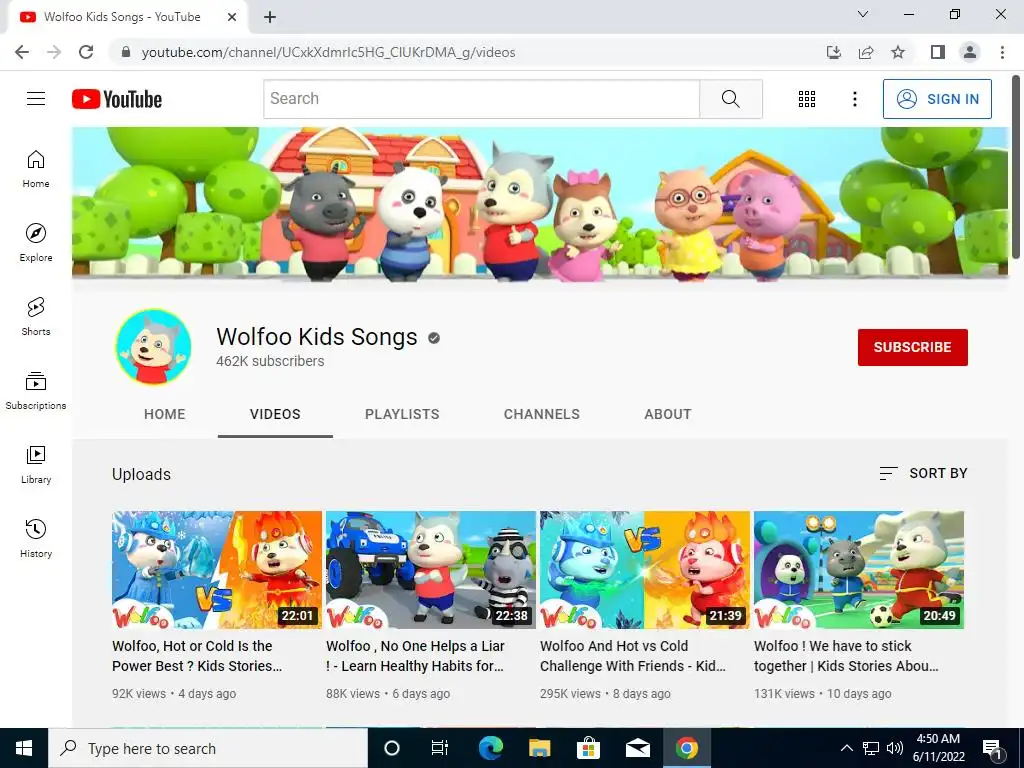Click the SIGN IN button
Image resolution: width=1024 pixels, height=768 pixels.
coord(937,99)
